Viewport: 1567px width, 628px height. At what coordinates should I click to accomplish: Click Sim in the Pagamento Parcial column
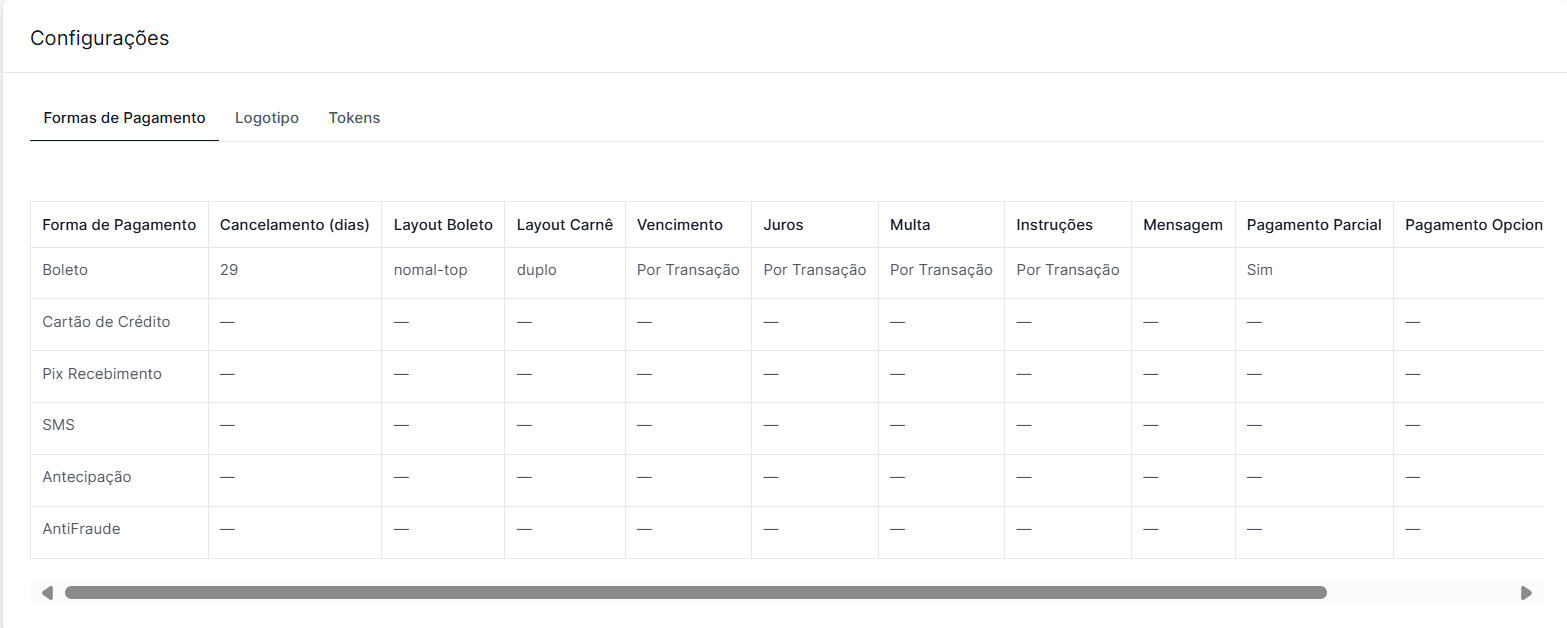click(1260, 270)
